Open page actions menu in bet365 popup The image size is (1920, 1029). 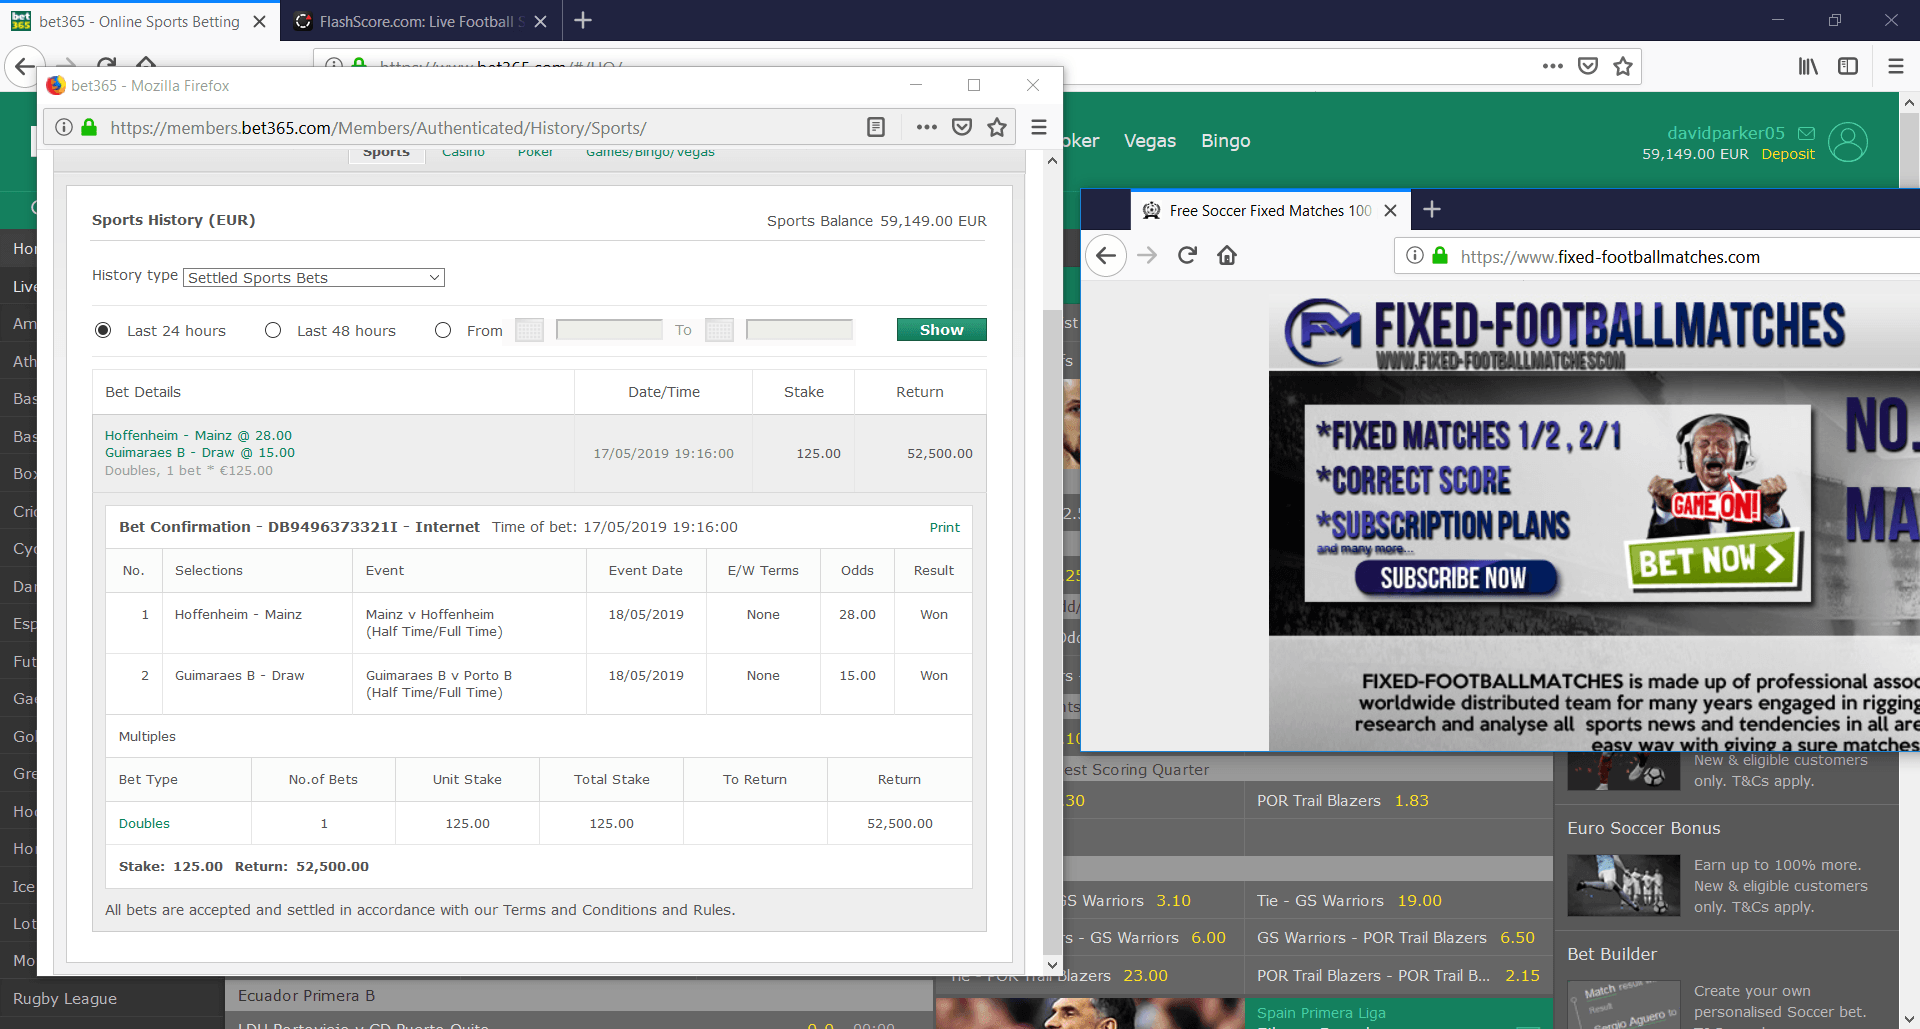click(926, 127)
